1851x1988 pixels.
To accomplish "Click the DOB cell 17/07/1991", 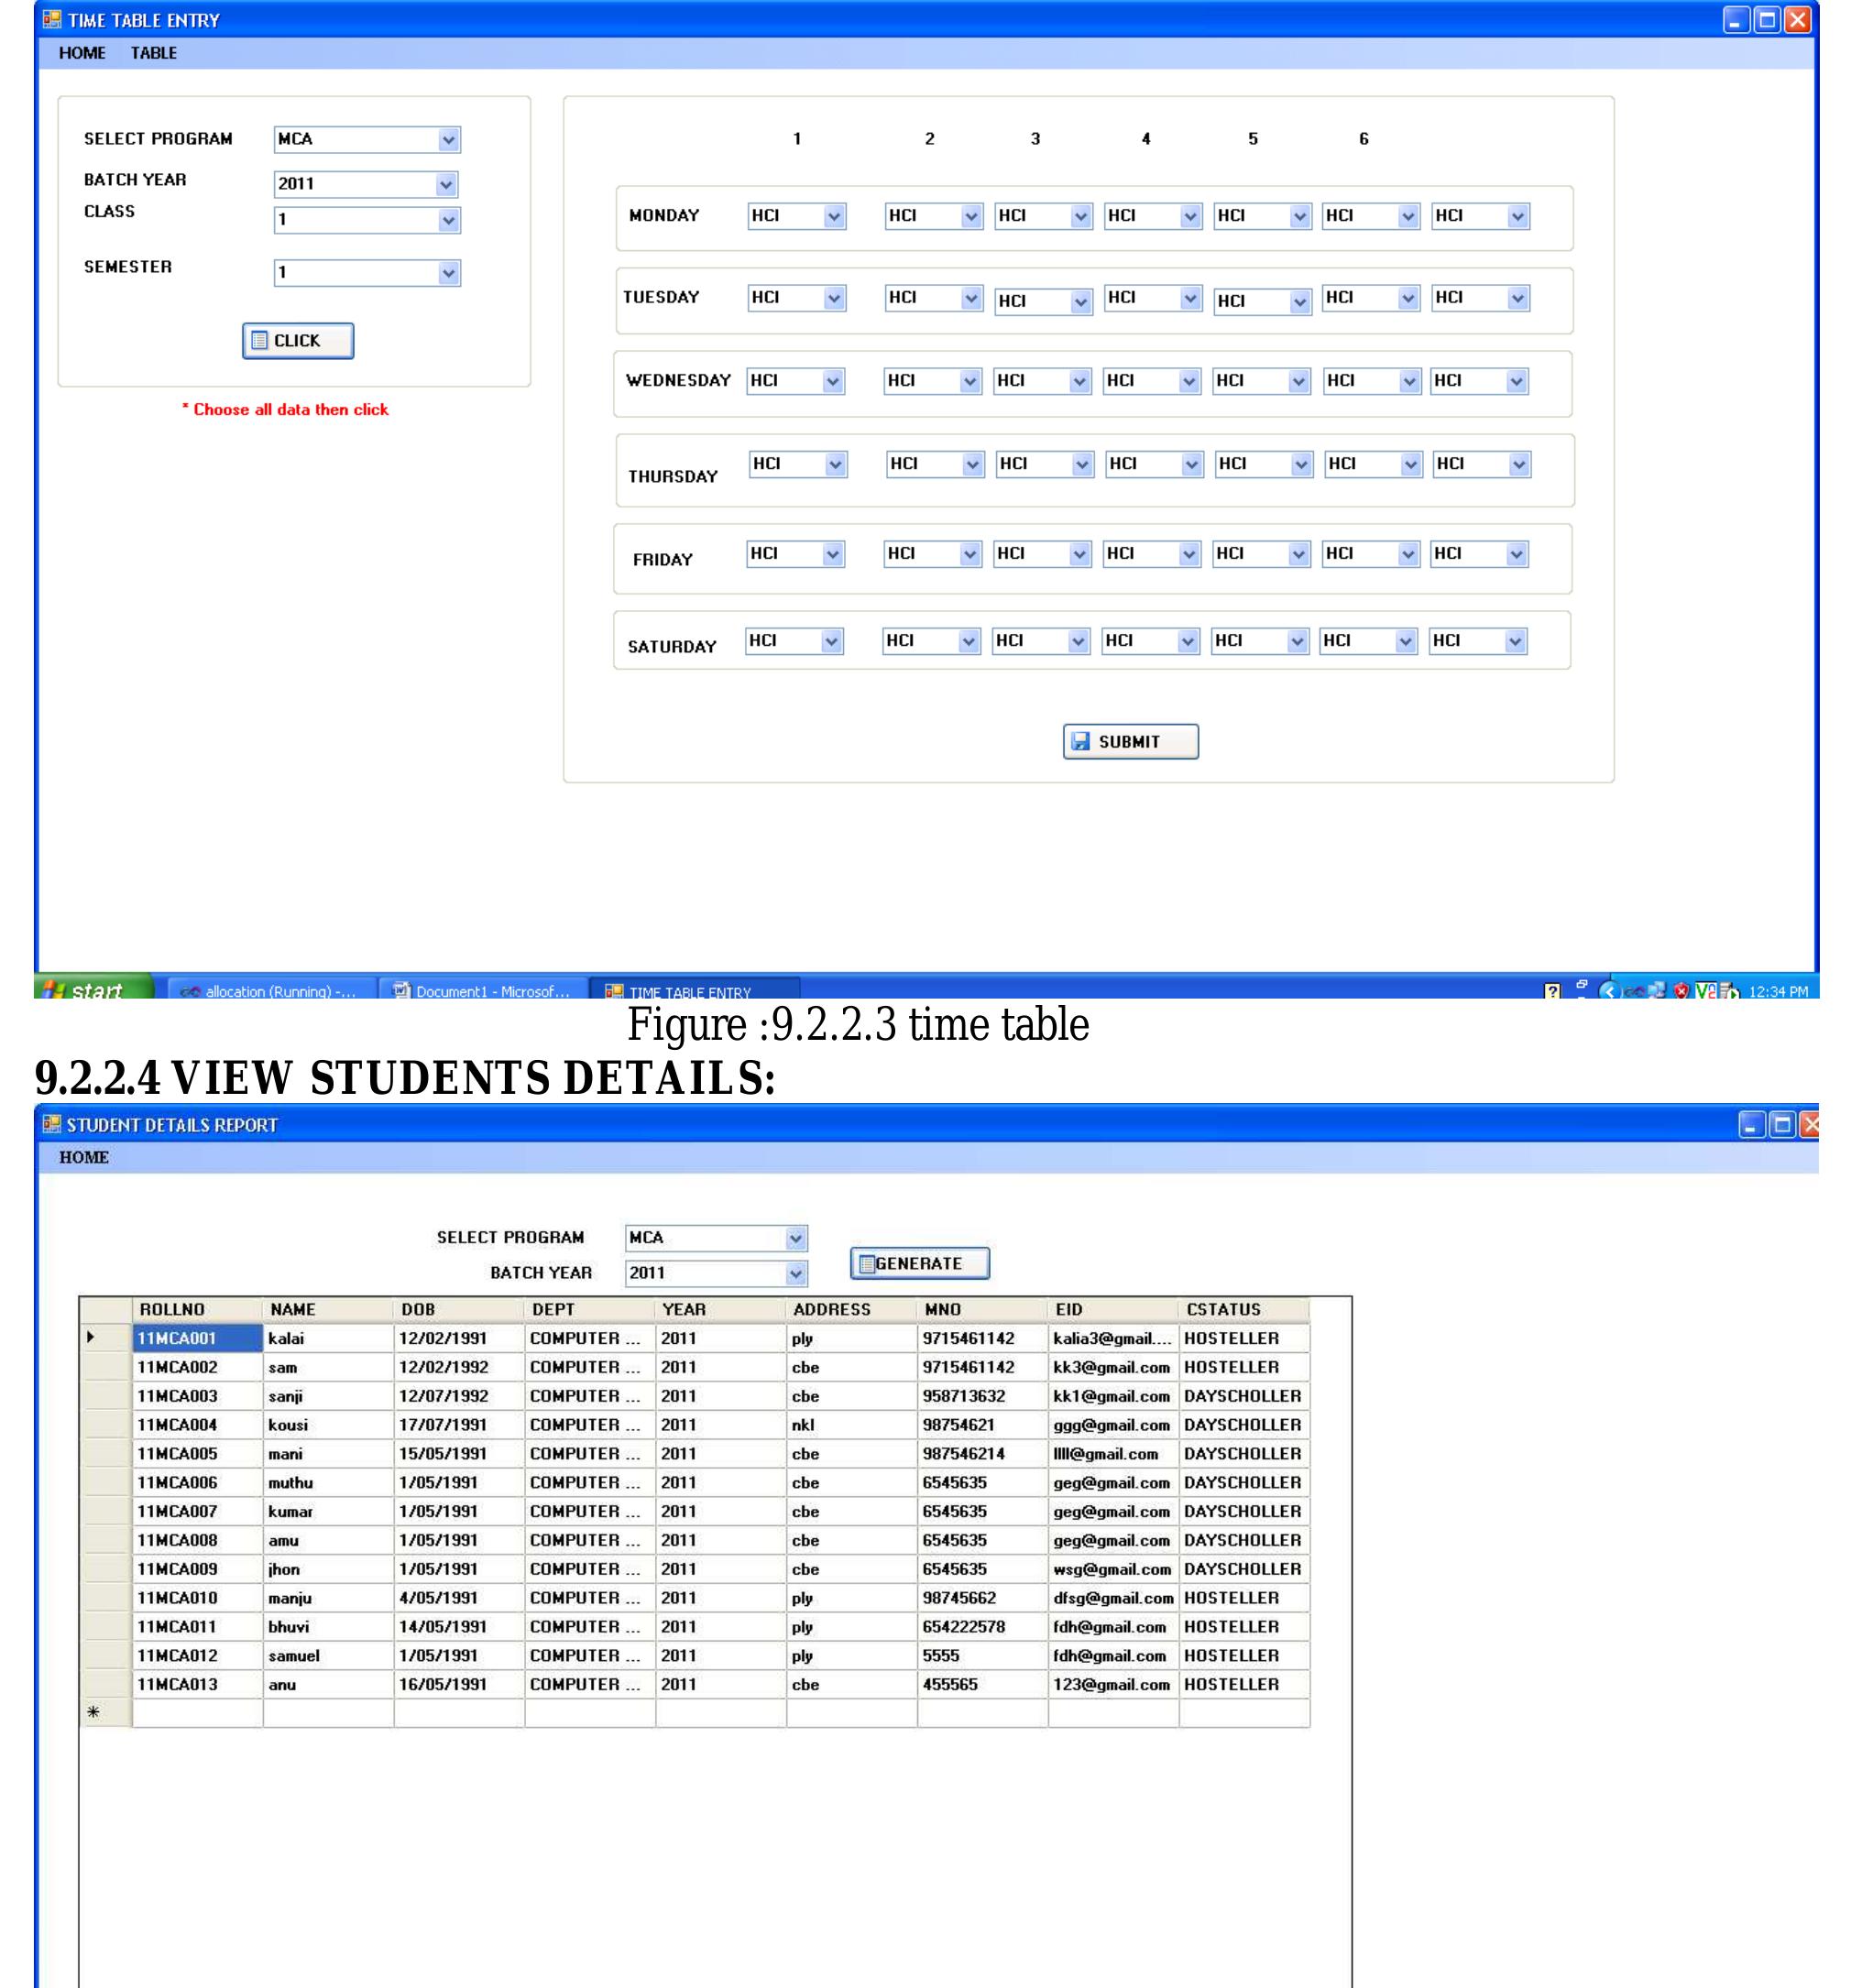I will (459, 1425).
